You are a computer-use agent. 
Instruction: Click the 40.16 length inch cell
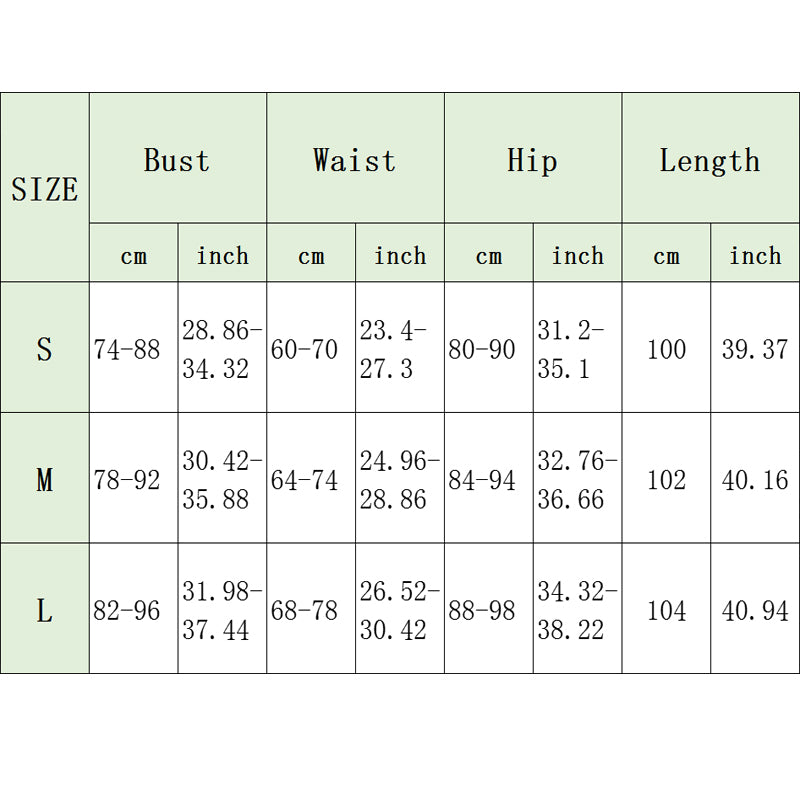pos(755,480)
